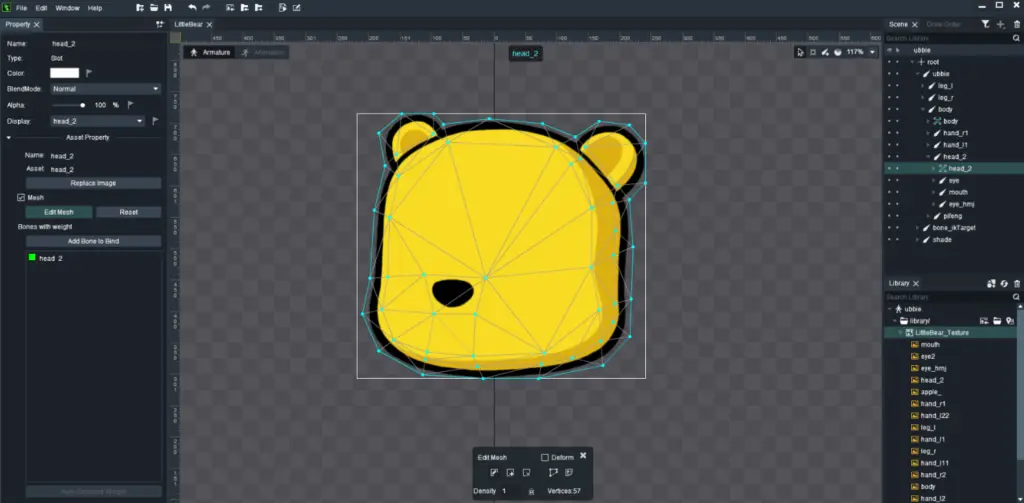Collapse the library/ folder in Library panel
Image resolution: width=1024 pixels, height=503 pixels.
pyautogui.click(x=895, y=321)
